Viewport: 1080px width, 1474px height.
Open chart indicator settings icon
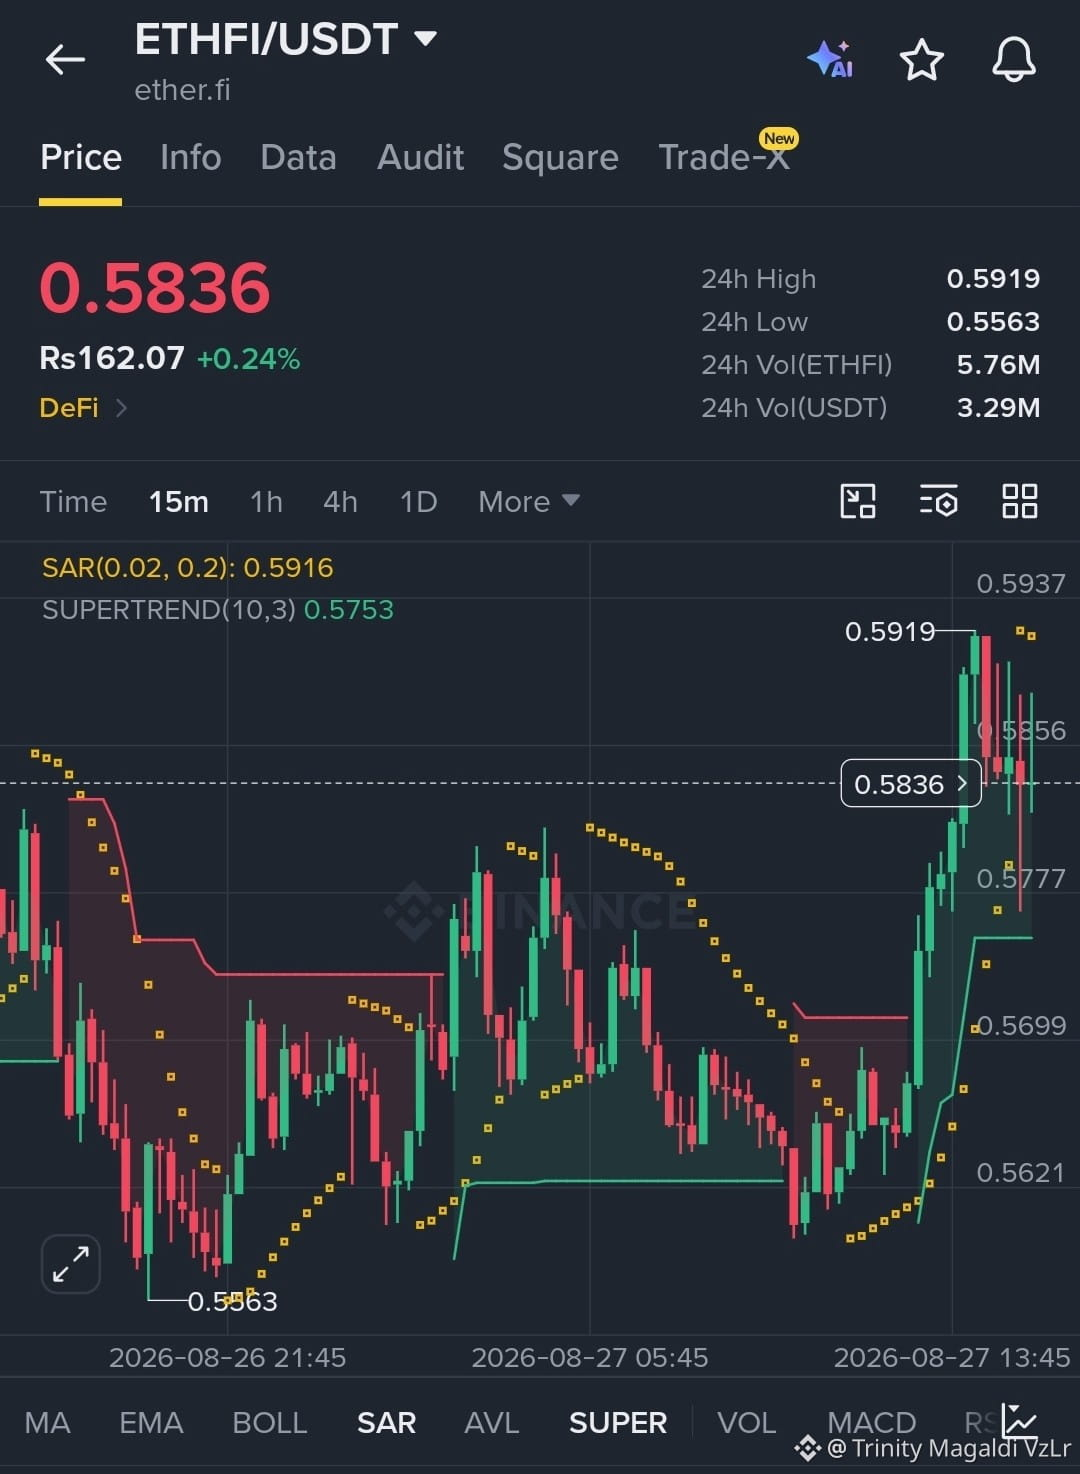click(939, 501)
